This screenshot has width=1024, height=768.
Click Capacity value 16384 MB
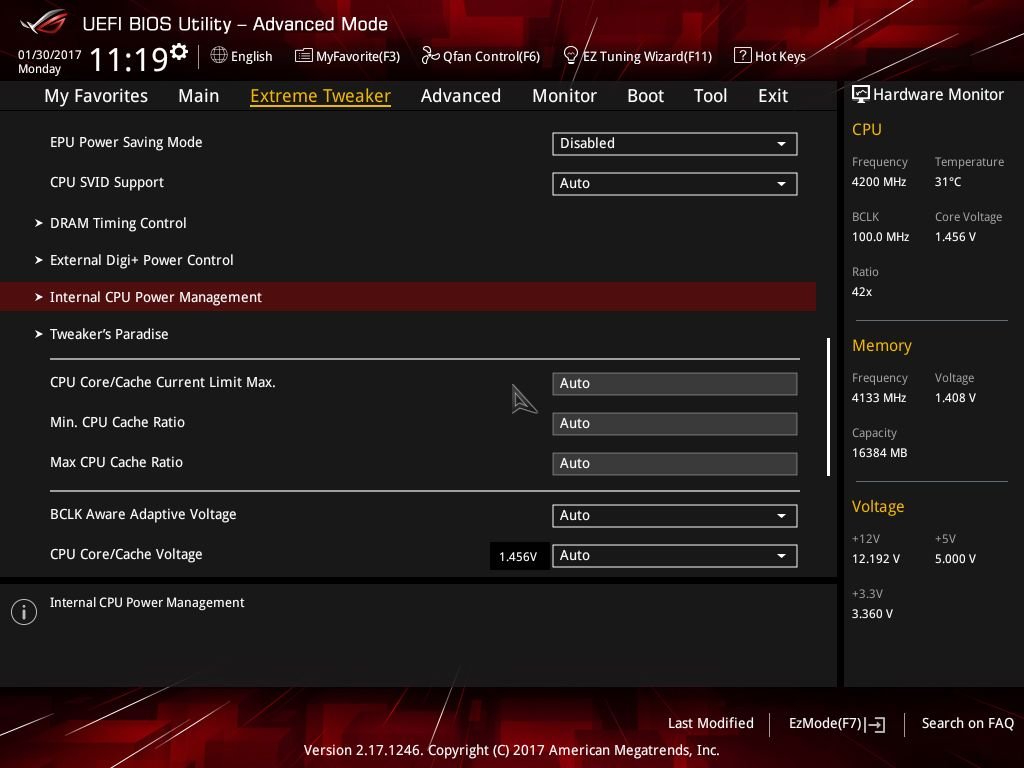point(880,453)
